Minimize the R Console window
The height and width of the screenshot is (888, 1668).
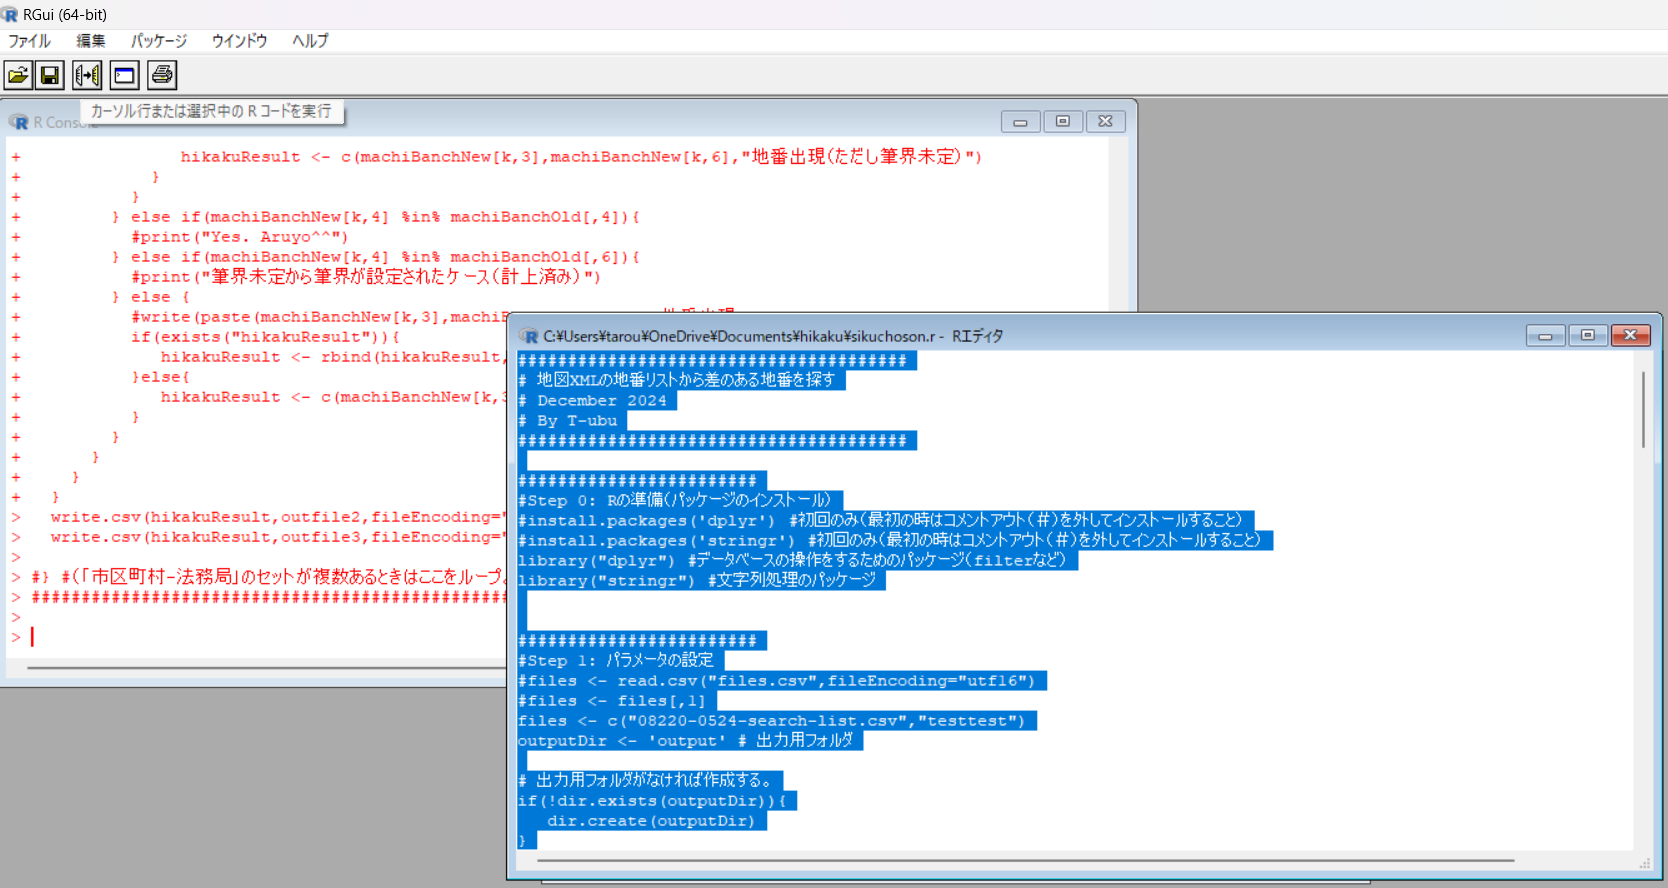click(x=1020, y=122)
